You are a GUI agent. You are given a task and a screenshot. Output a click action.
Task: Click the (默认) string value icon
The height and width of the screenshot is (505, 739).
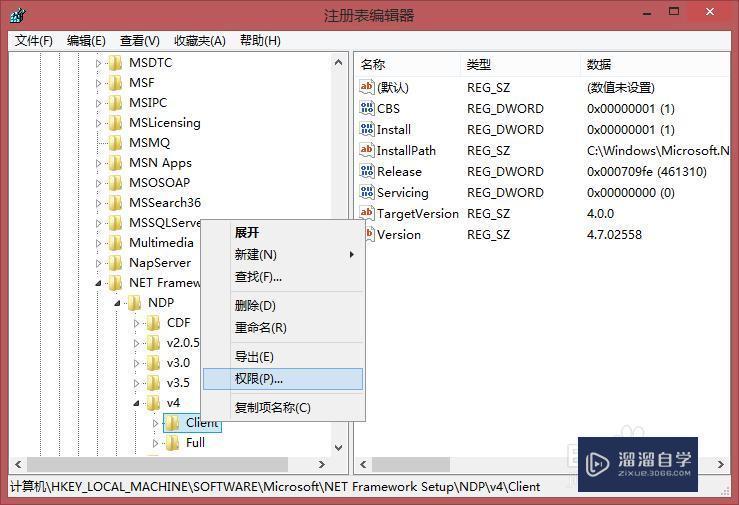tap(367, 87)
